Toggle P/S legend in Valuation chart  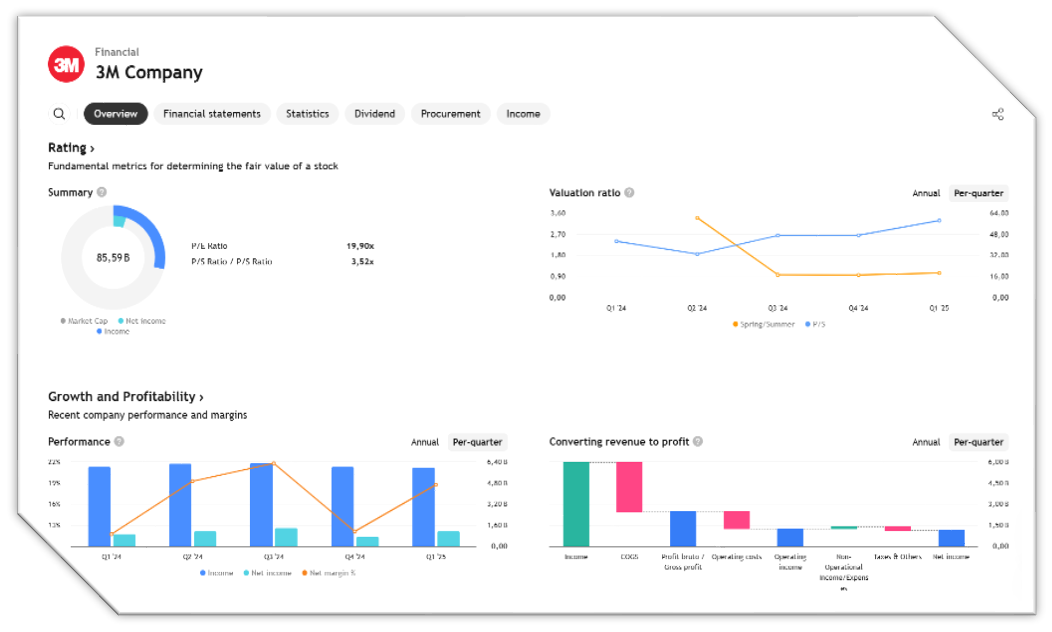(x=815, y=324)
